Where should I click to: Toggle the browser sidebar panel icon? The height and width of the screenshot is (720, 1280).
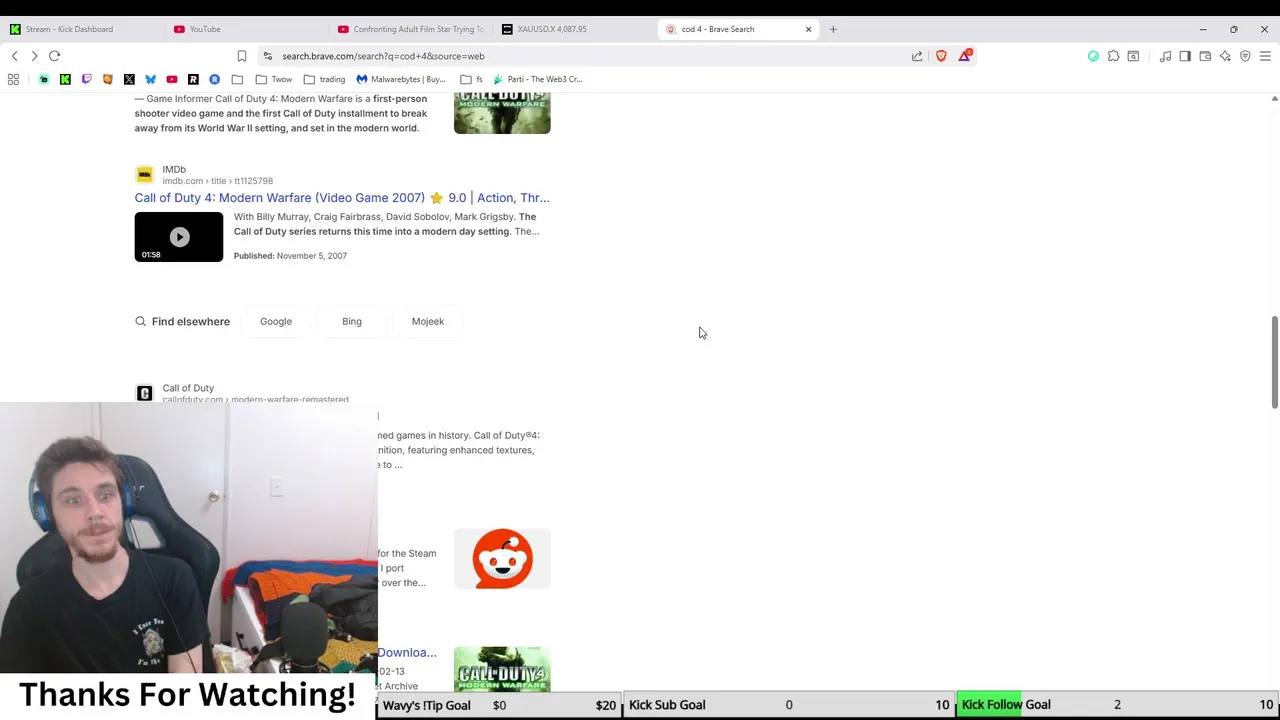pyautogui.click(x=1185, y=56)
